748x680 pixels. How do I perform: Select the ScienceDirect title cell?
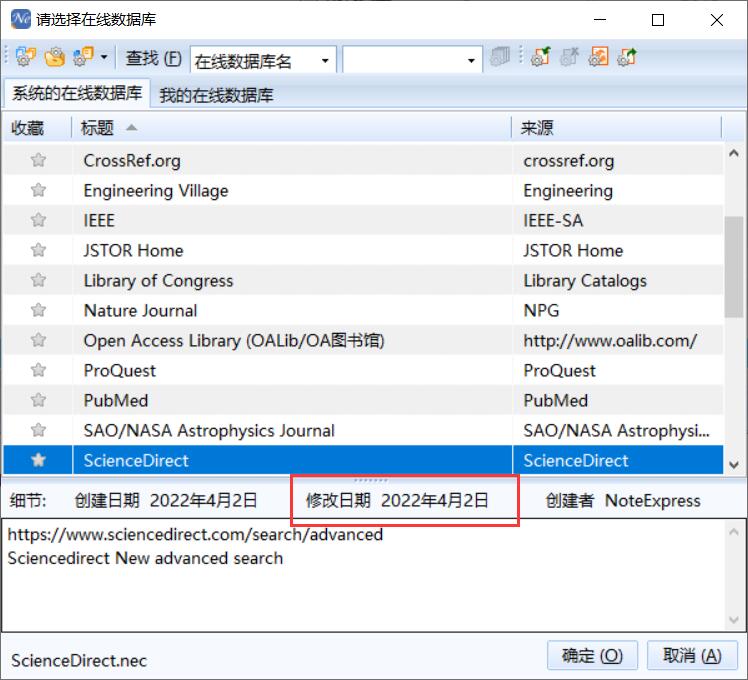coord(292,460)
